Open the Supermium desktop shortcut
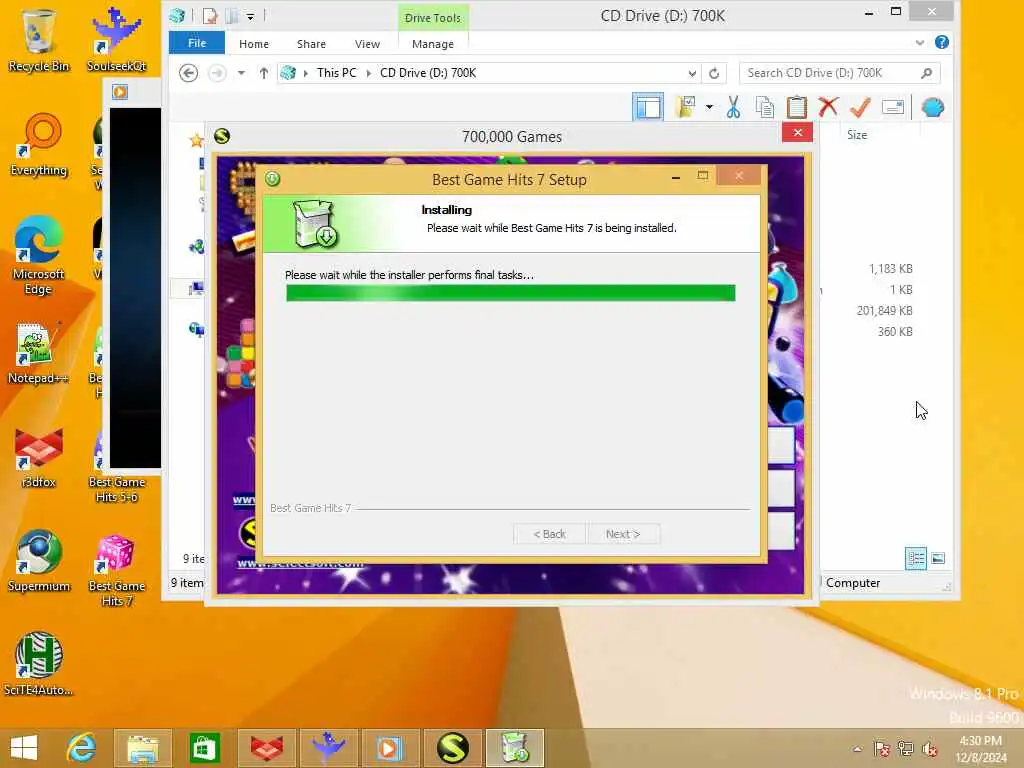1024x768 pixels. coord(39,560)
